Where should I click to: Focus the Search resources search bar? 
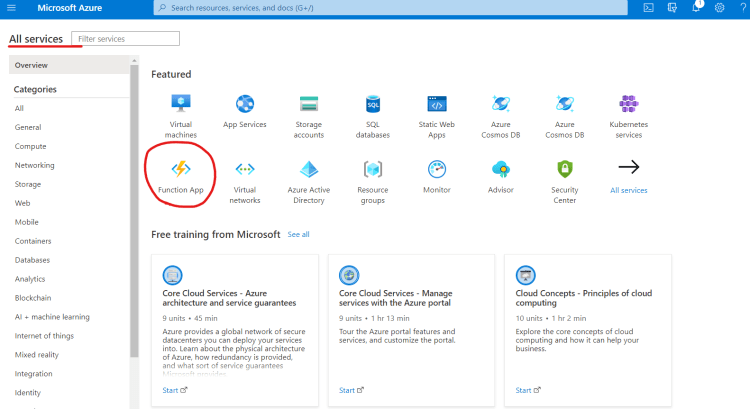pyautogui.click(x=390, y=8)
